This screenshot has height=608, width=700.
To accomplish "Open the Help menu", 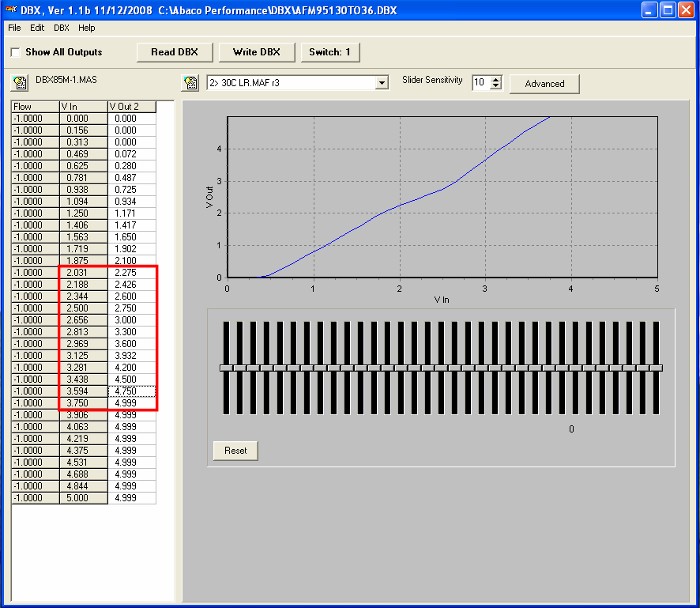I will (87, 28).
